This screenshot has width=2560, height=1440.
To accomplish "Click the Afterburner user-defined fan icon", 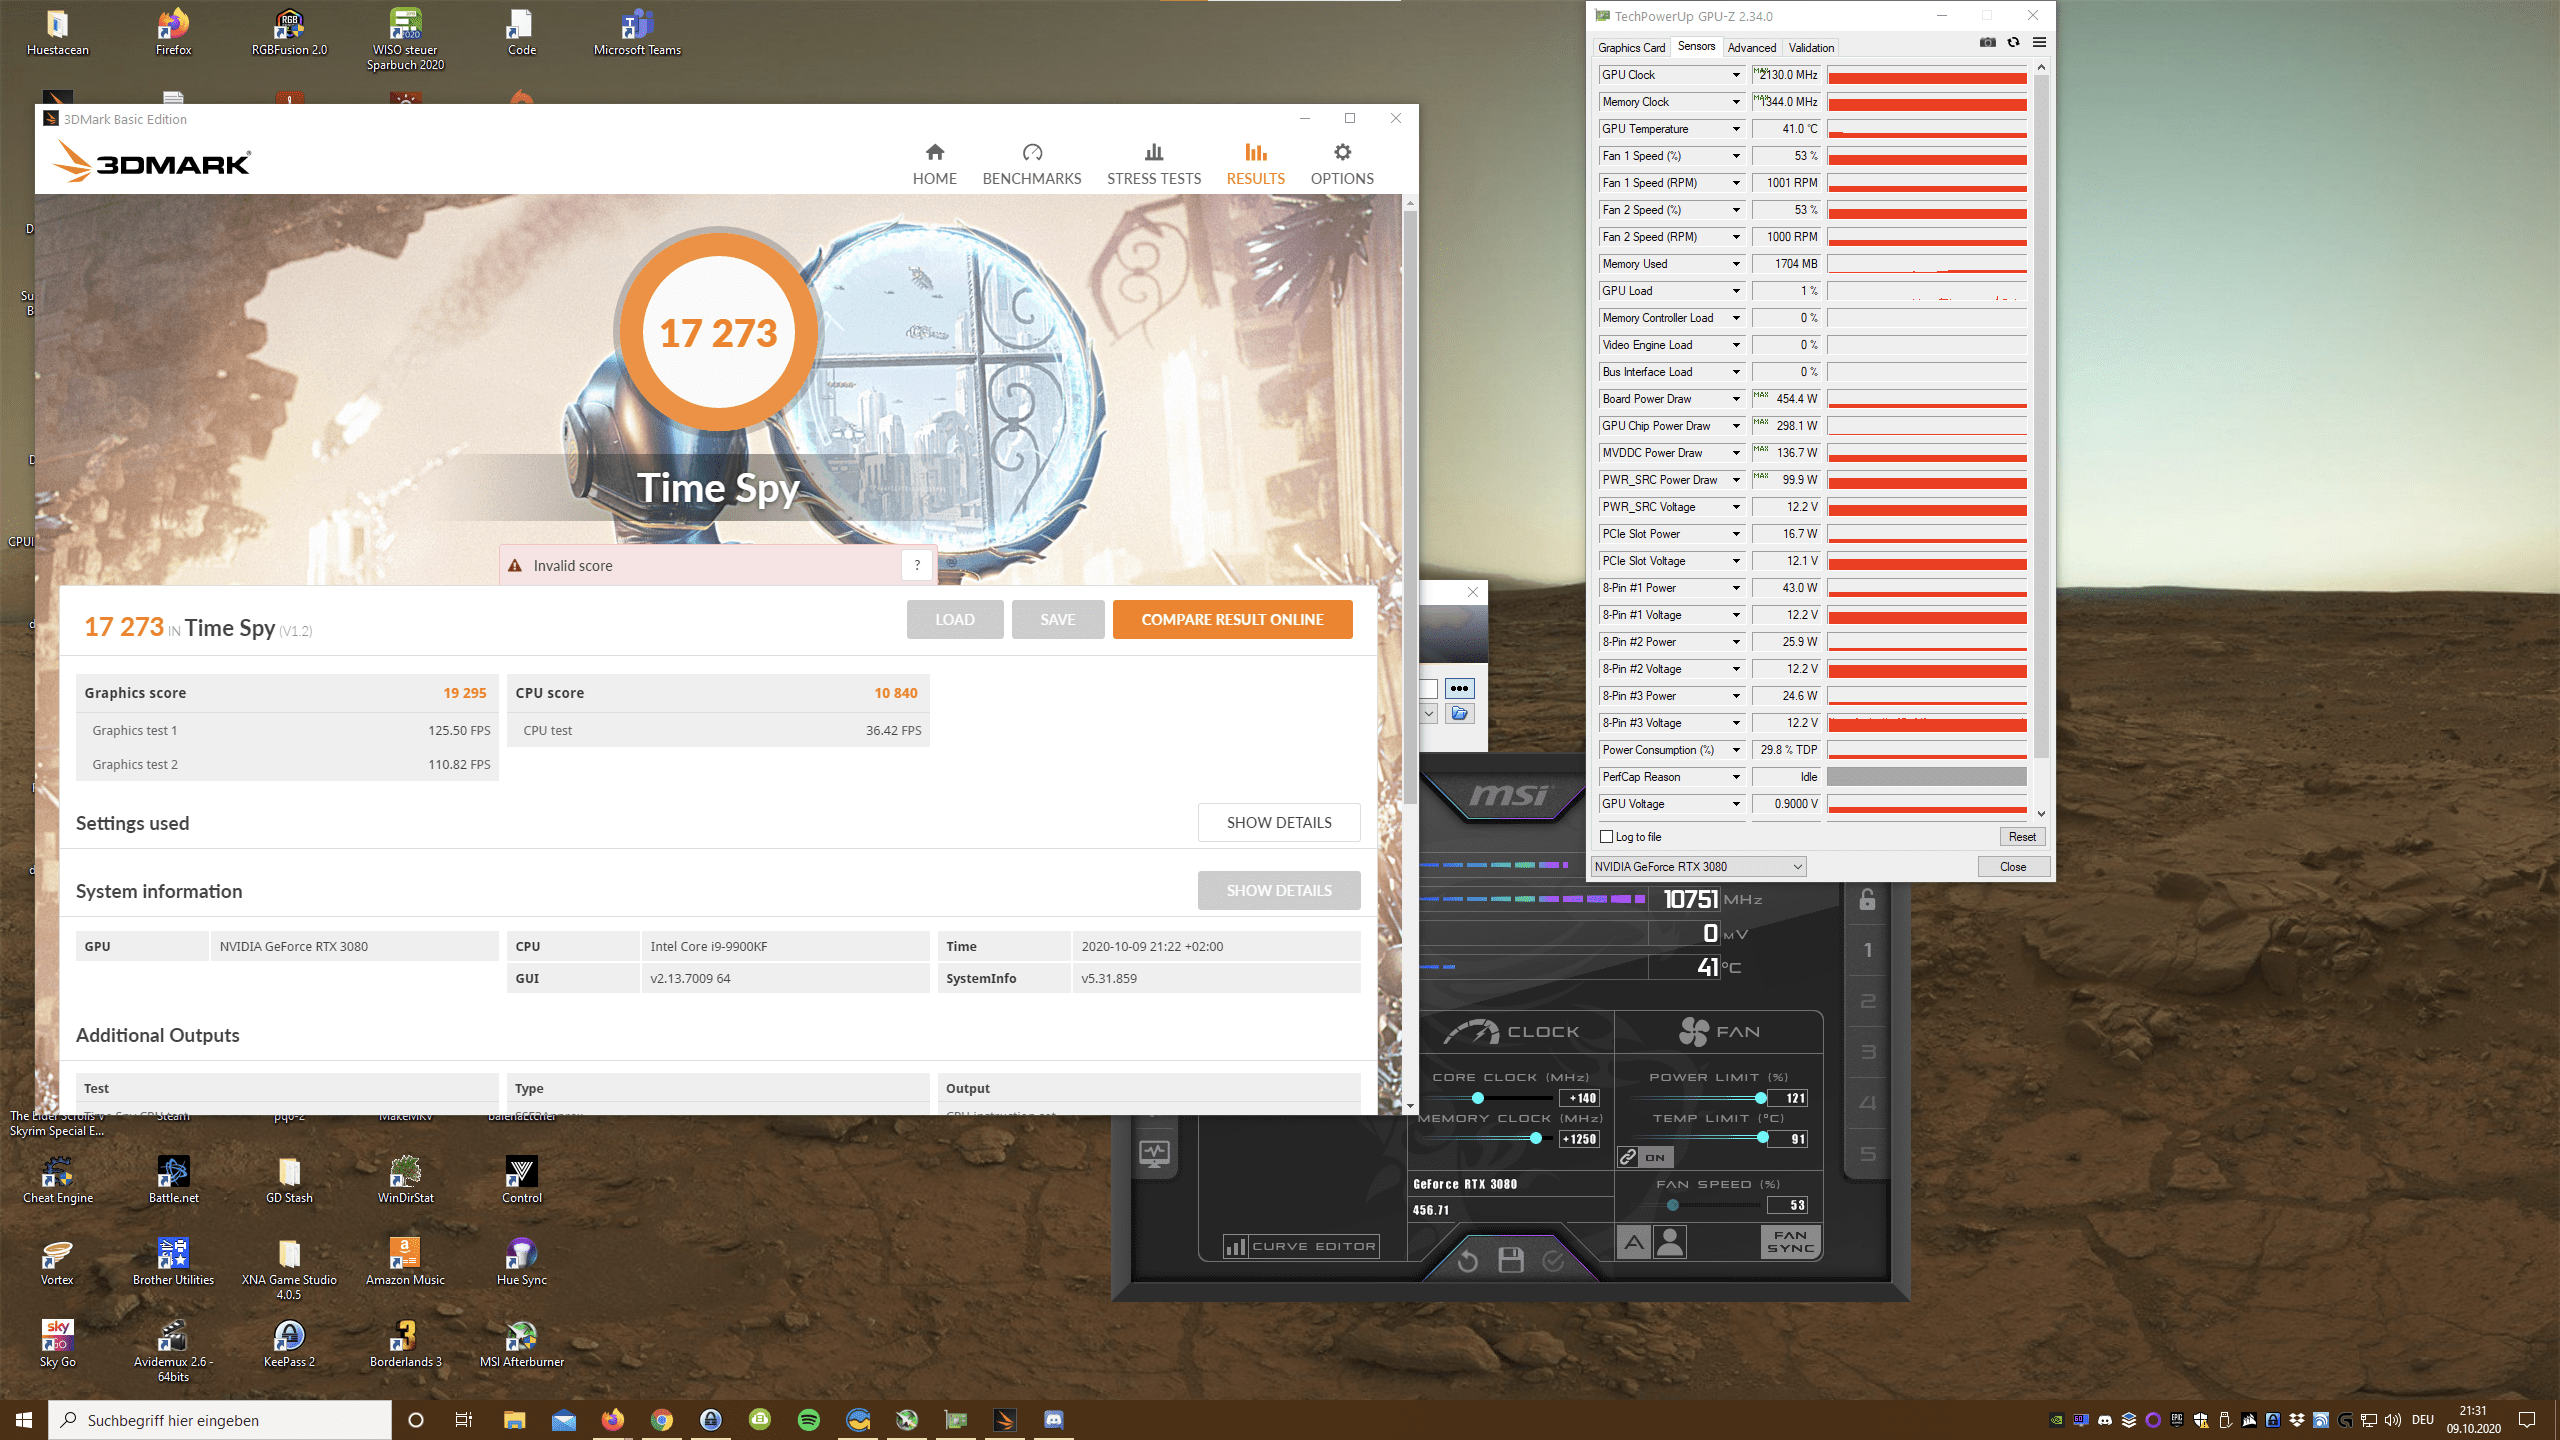I will [x=1669, y=1243].
